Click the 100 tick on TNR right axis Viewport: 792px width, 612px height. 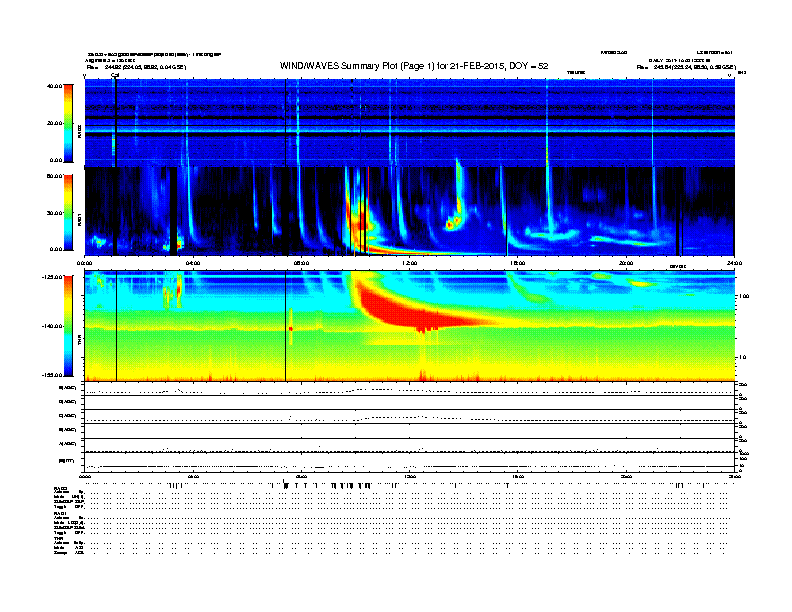coord(744,296)
